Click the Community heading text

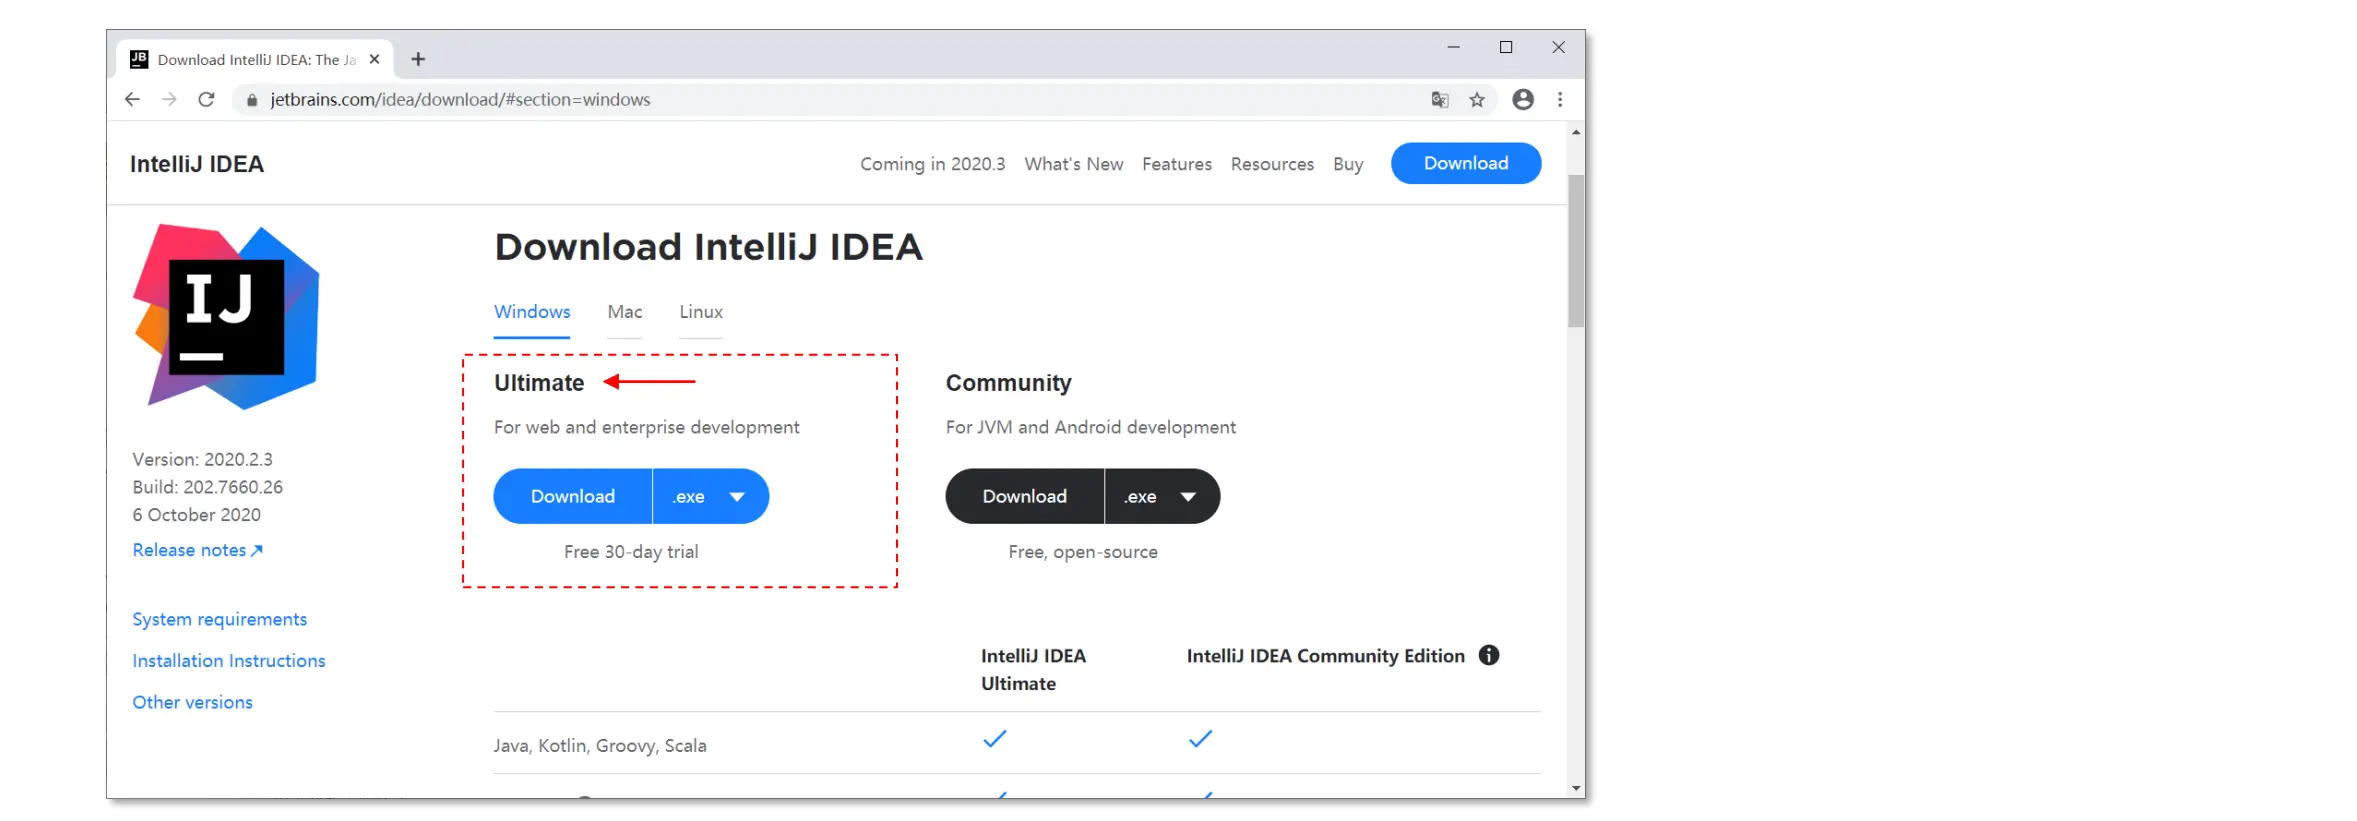tap(1008, 383)
